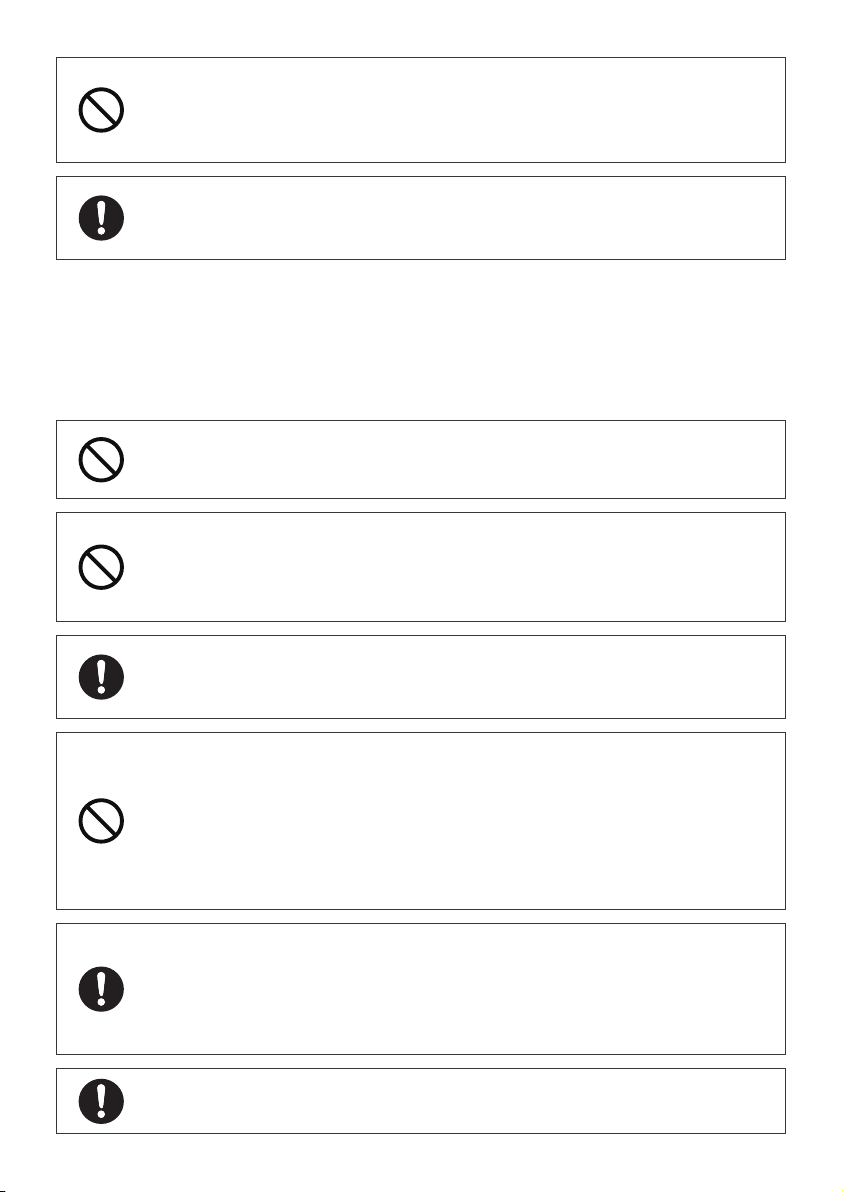Click blank content area of the seventh box
This screenshot has width=843, height=1192.
pos(456,989)
